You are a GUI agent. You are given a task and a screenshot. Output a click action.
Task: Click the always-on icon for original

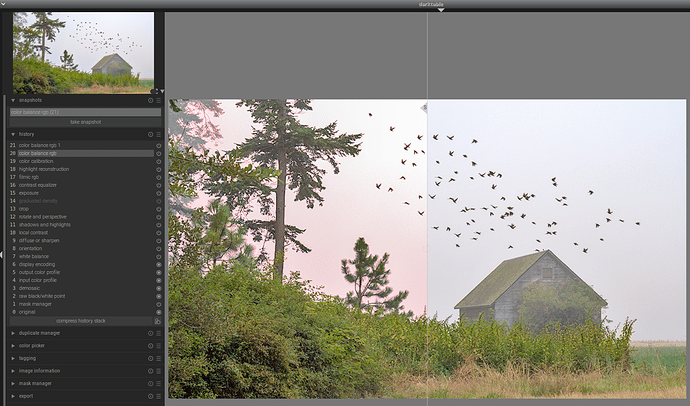pos(158,312)
